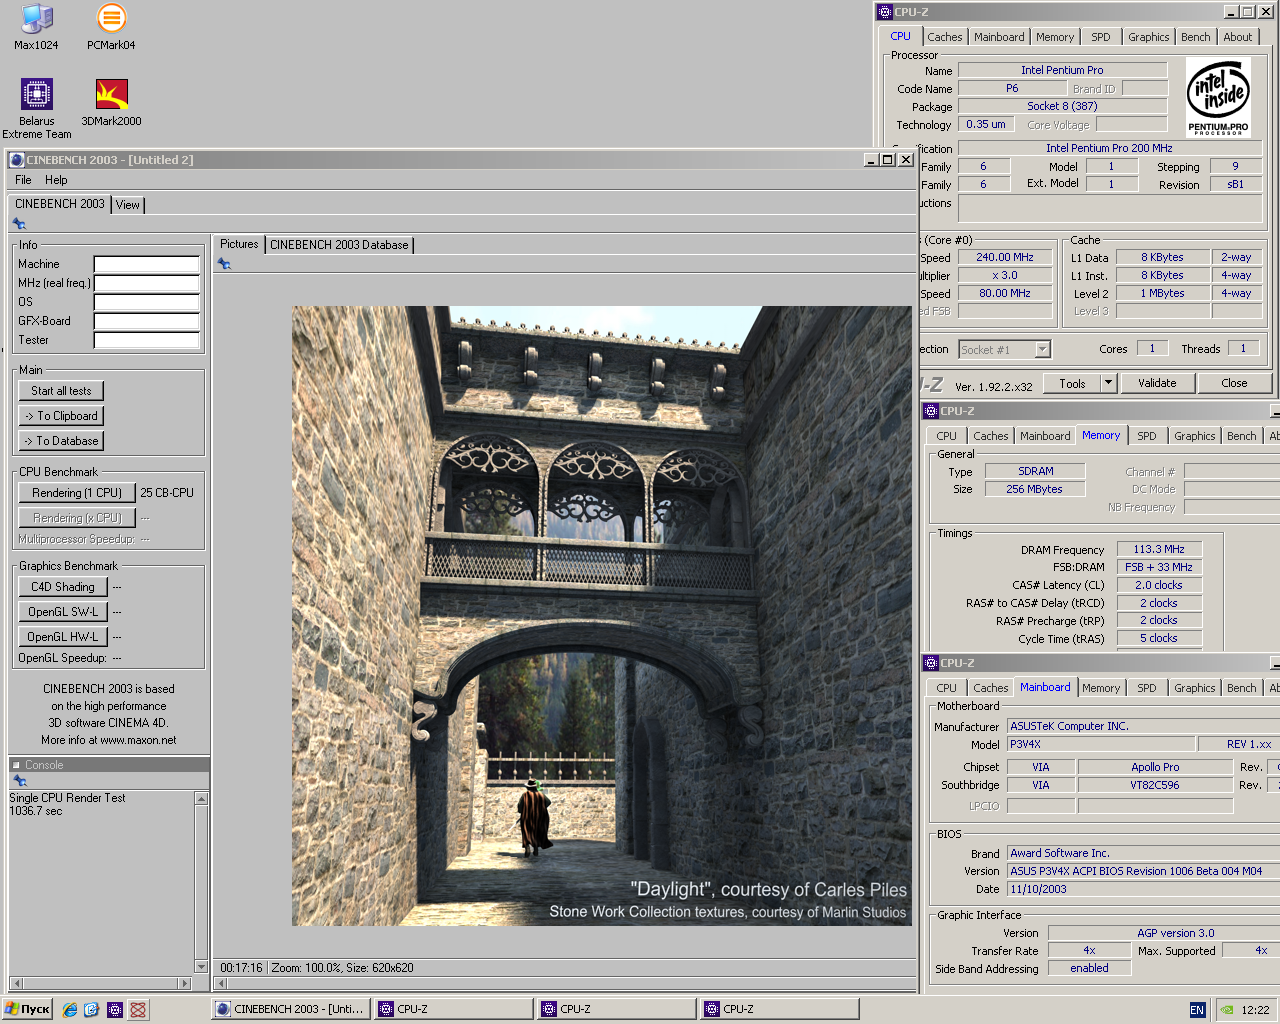Open the Belarus Extreme Team desktop icon
This screenshot has height=1024, width=1280.
pyautogui.click(x=37, y=108)
